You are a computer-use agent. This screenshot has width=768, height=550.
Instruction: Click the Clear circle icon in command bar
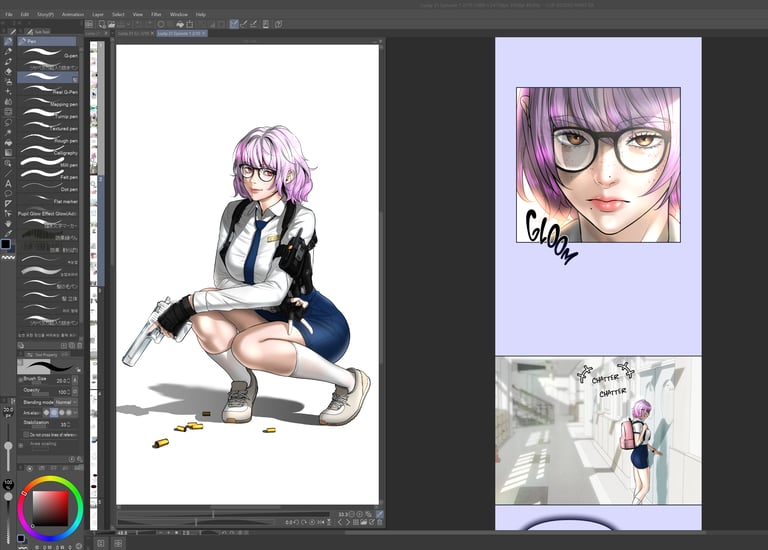pyautogui.click(x=161, y=24)
